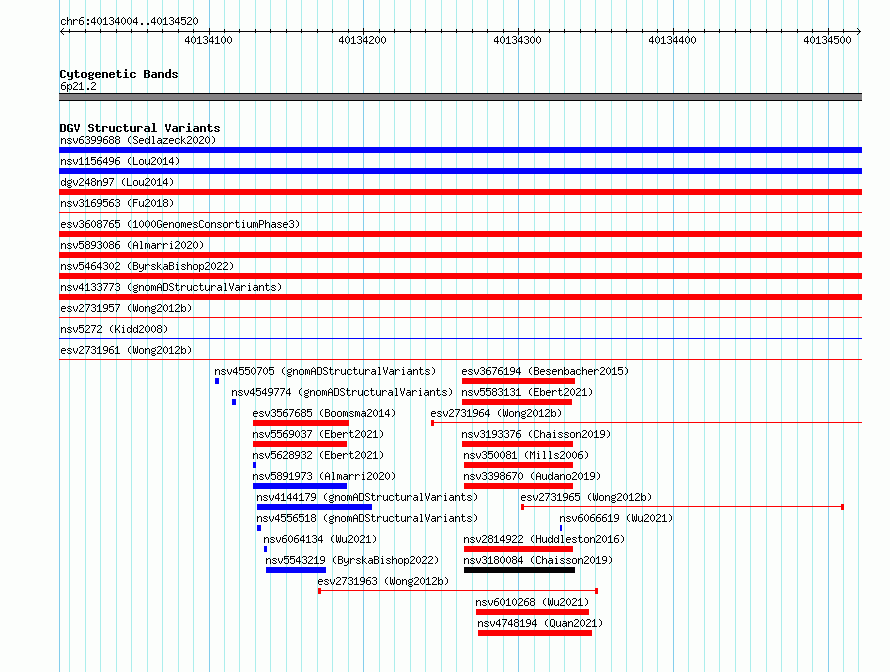Click the 40134100 ruler position label
890x672 pixels.
coord(208,40)
